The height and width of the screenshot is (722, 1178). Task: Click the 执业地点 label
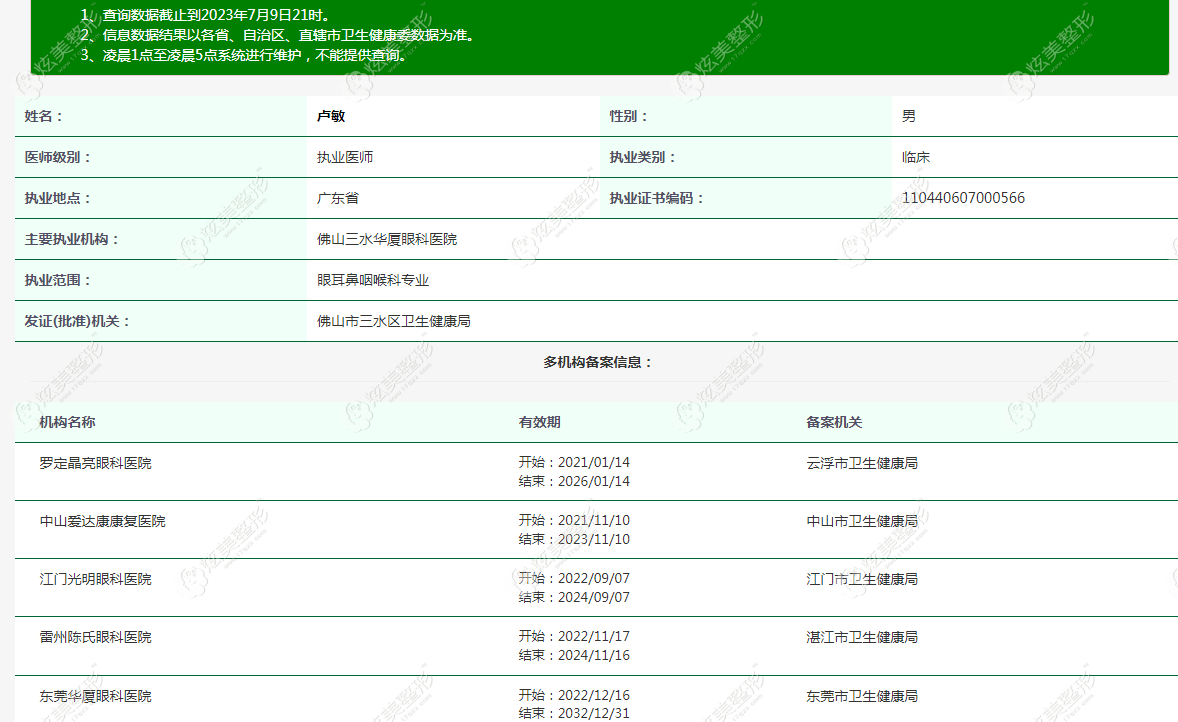(58, 198)
